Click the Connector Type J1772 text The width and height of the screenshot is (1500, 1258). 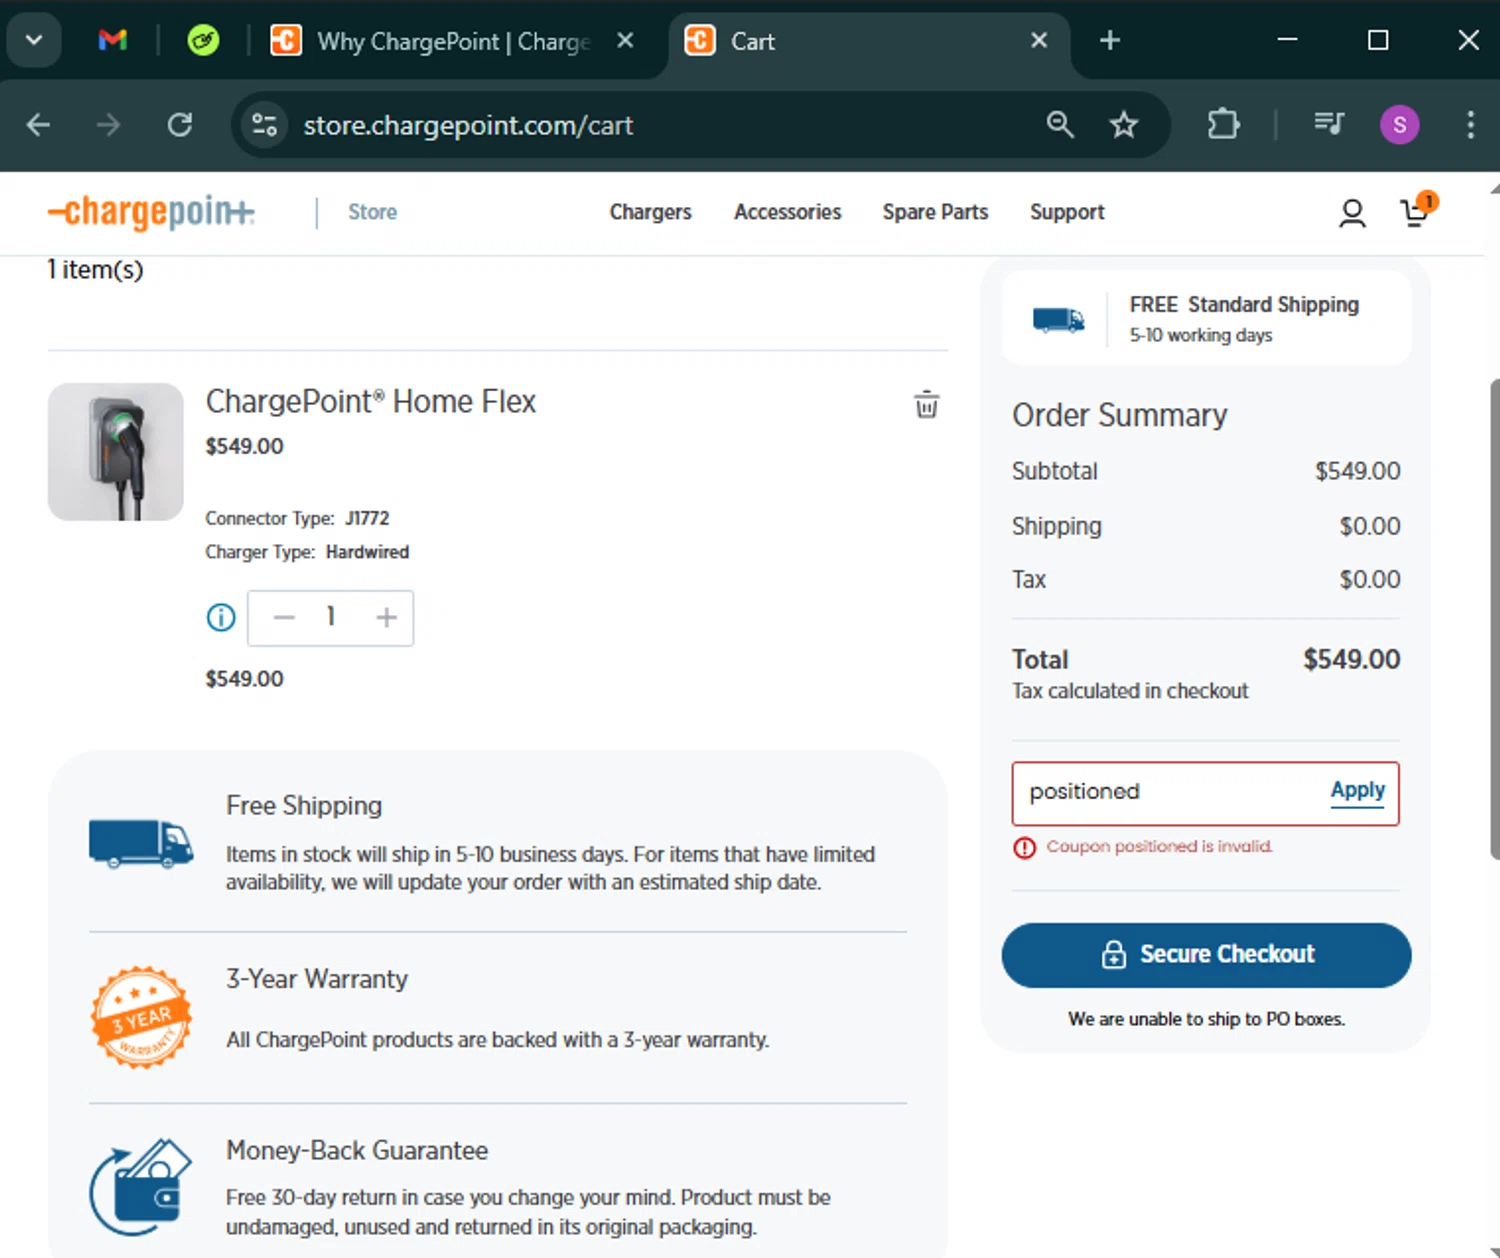(297, 518)
